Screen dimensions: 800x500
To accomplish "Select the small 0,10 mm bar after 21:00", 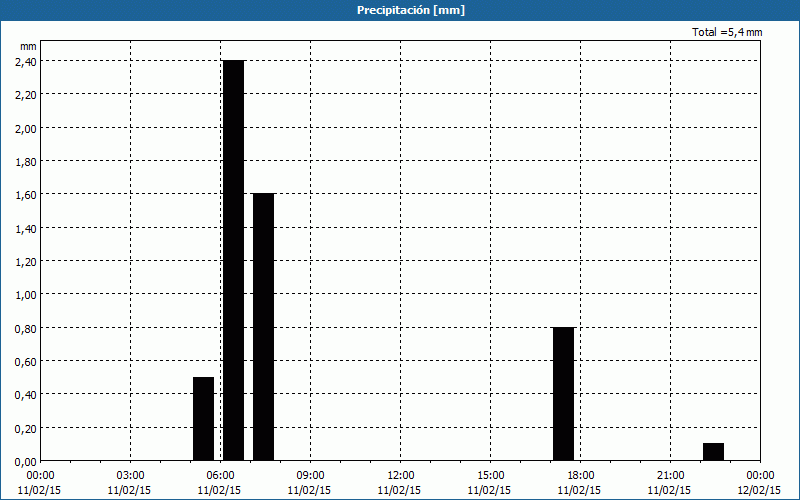I will point(713,452).
